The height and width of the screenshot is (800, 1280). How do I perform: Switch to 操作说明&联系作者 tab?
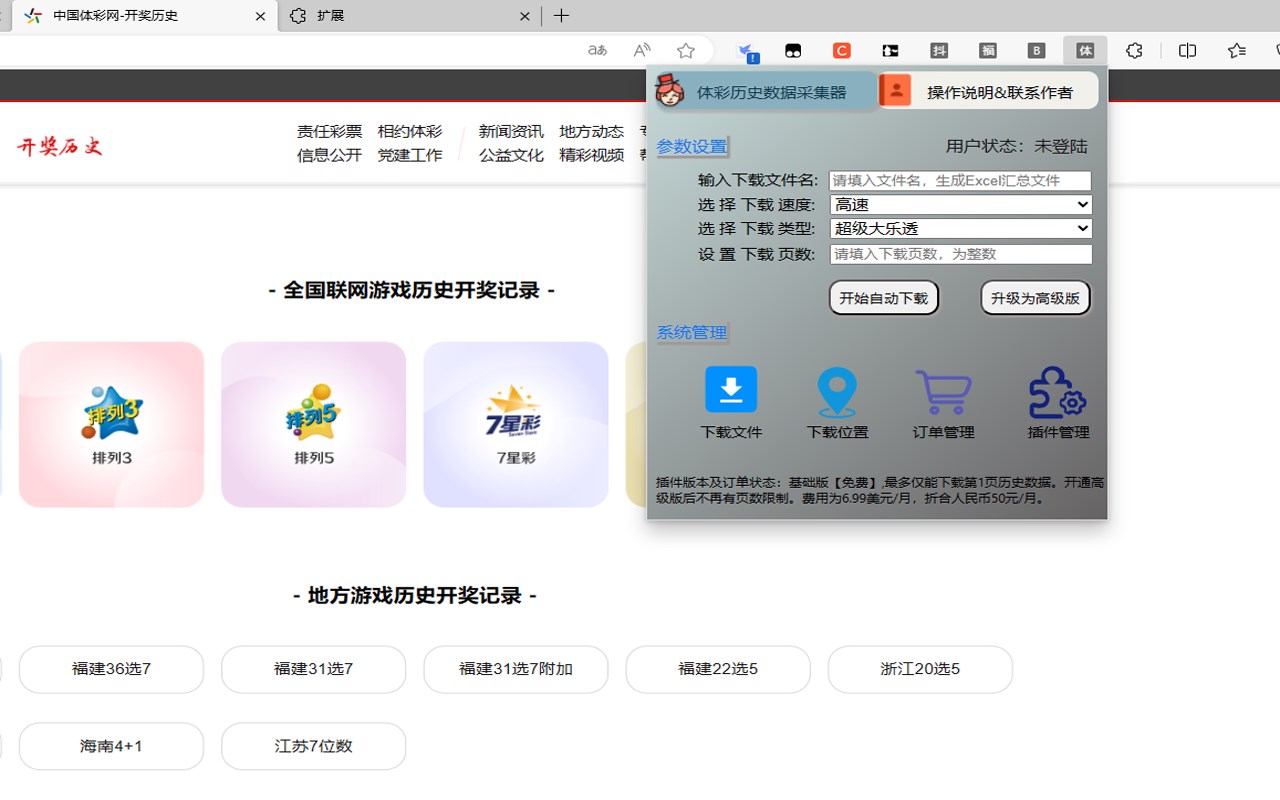pyautogui.click(x=988, y=91)
